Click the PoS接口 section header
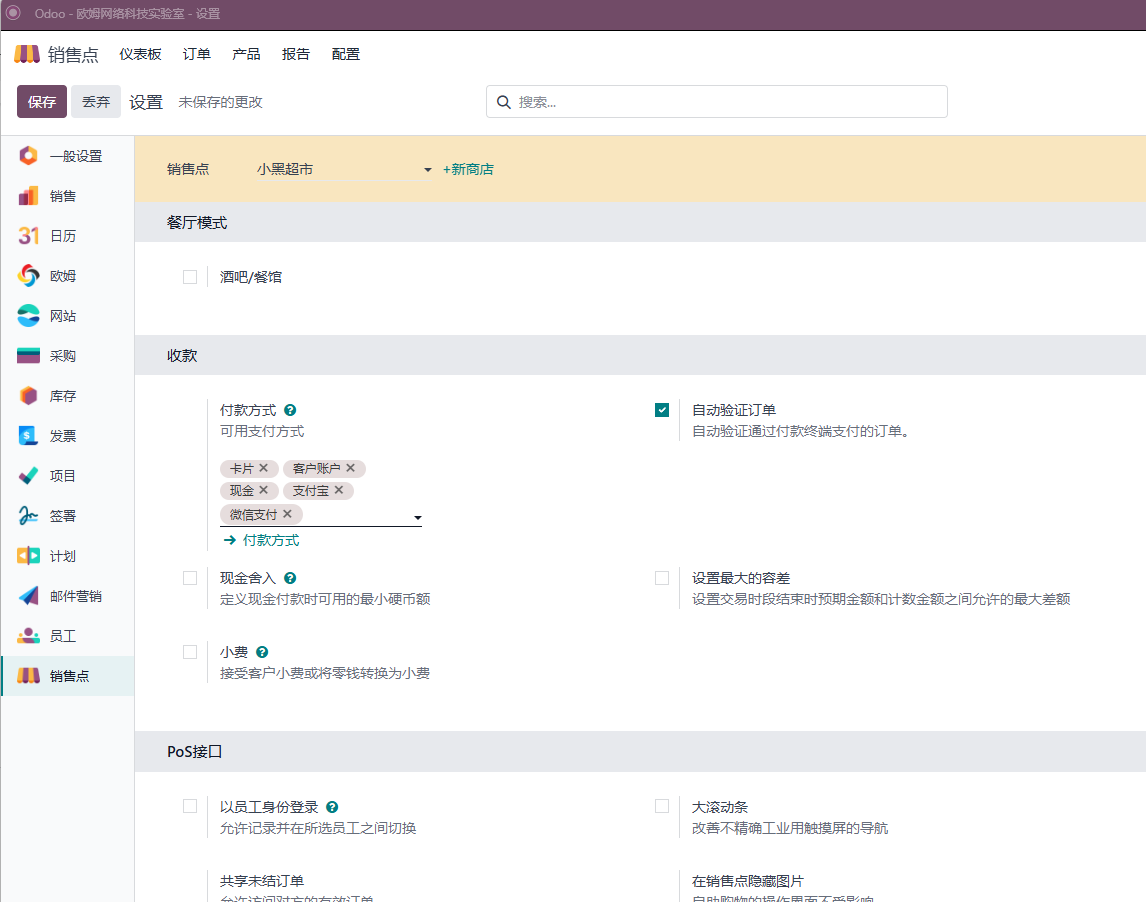The width and height of the screenshot is (1146, 902). pyautogui.click(x=194, y=751)
